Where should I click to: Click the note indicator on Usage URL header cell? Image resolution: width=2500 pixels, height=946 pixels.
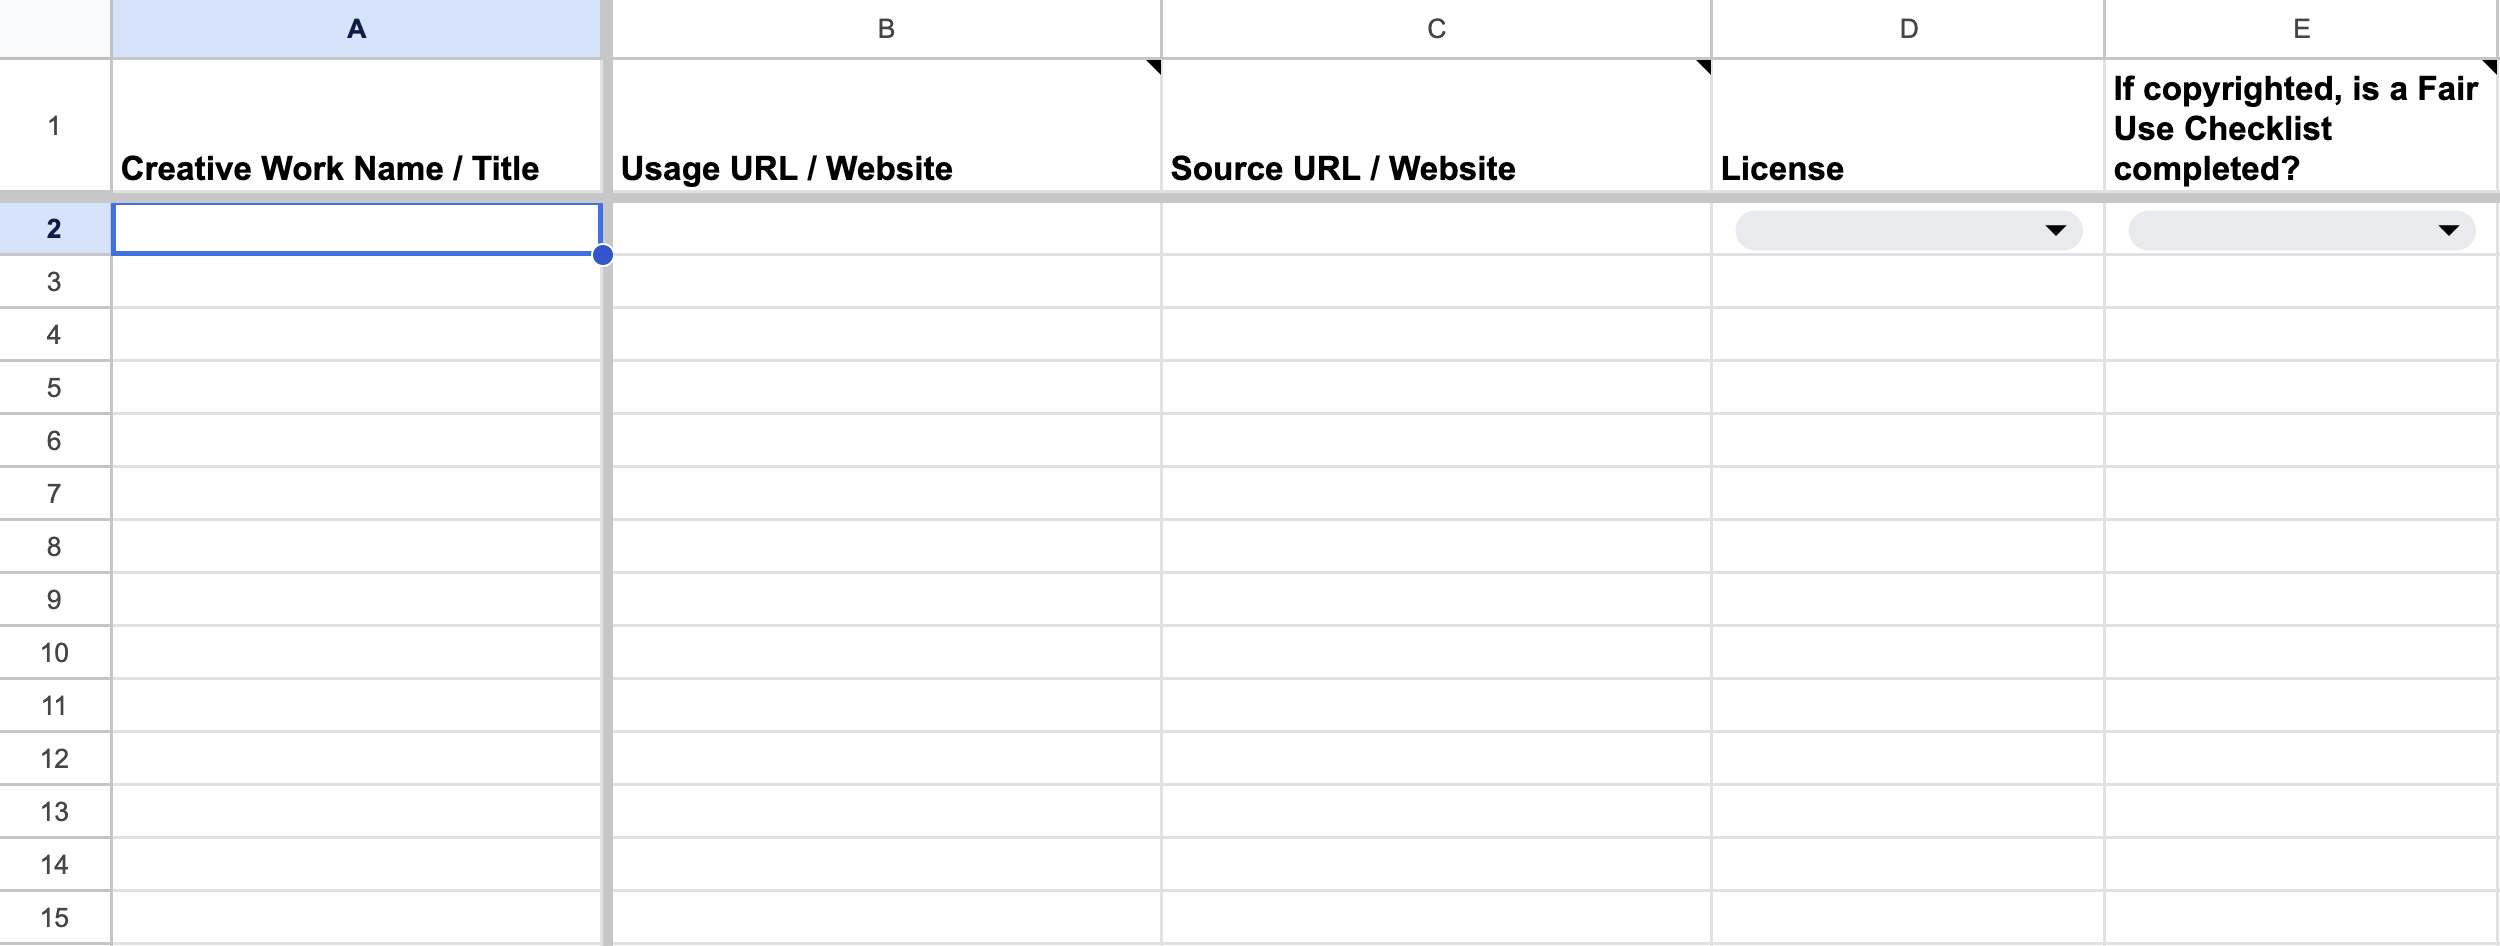click(1154, 67)
